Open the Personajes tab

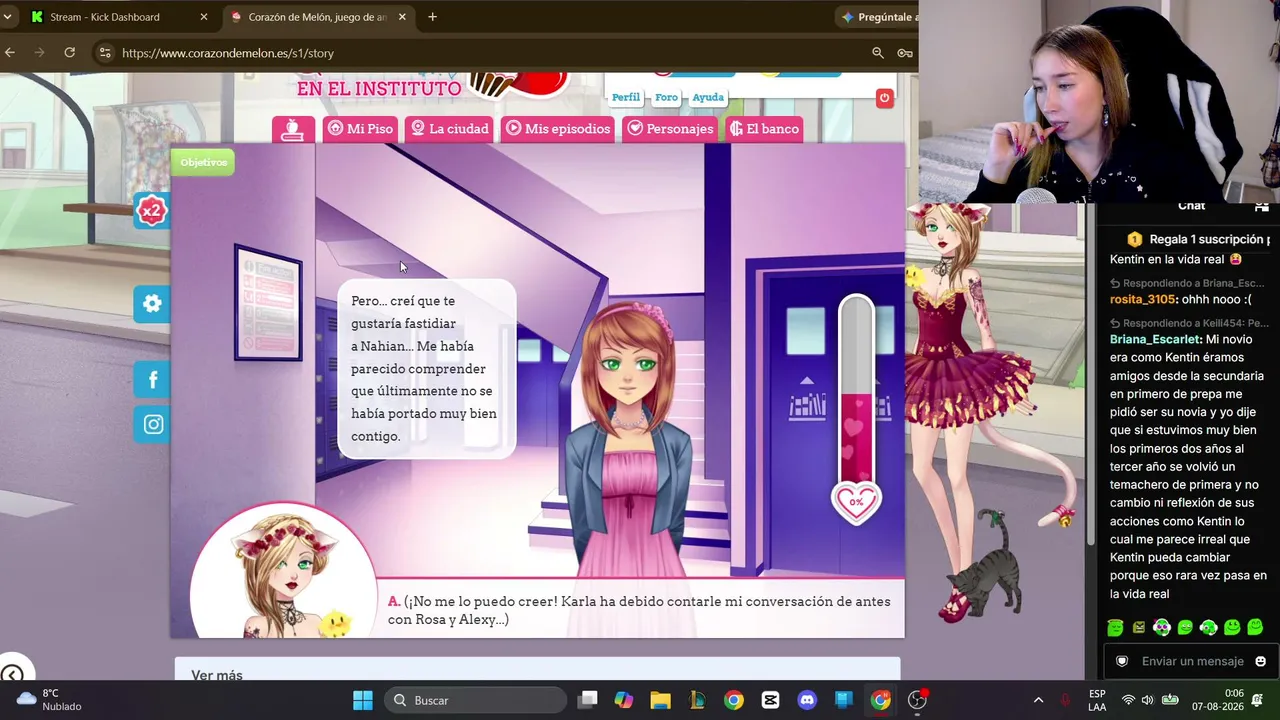coord(670,129)
